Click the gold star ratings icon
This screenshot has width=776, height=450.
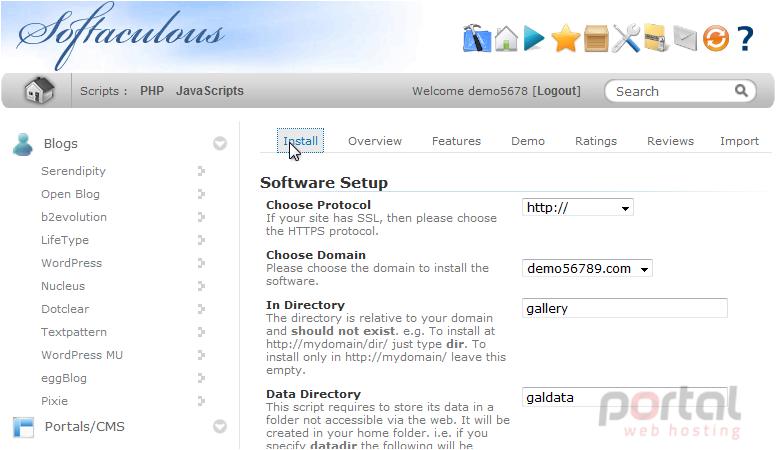click(566, 38)
